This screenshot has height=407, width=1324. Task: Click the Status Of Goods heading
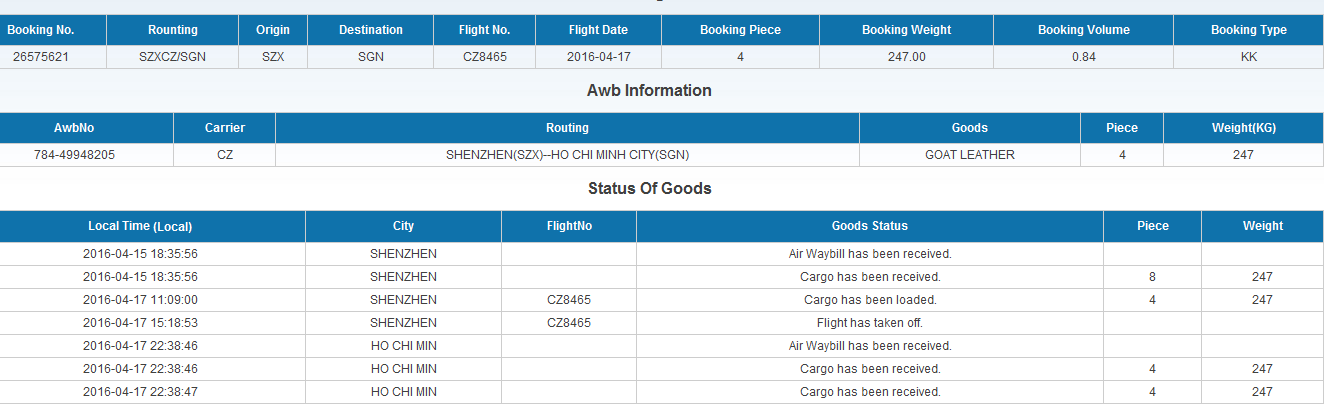[650, 188]
